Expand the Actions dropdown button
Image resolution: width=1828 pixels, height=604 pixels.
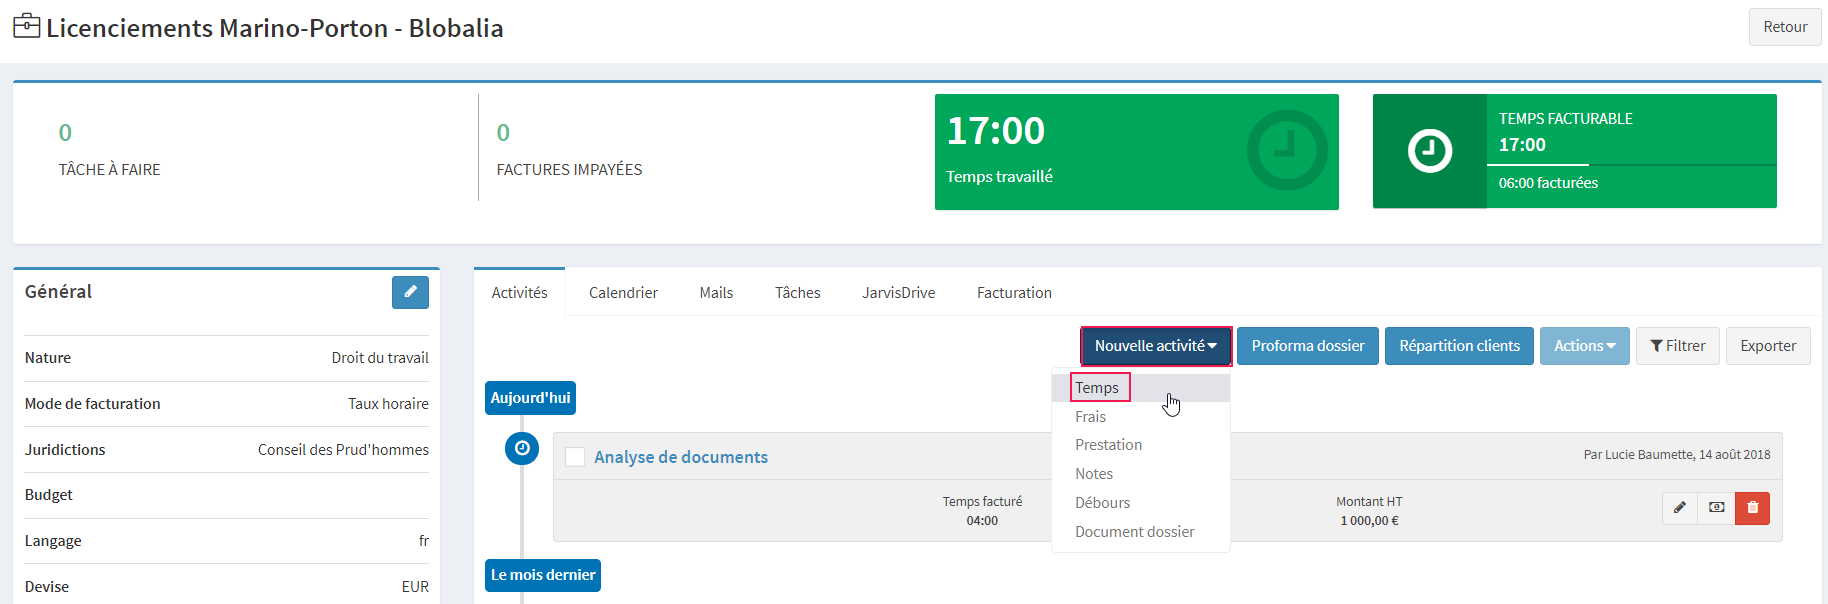(x=1585, y=346)
